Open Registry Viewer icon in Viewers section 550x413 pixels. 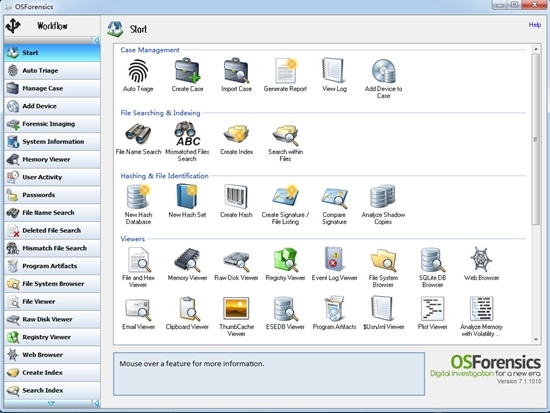286,260
